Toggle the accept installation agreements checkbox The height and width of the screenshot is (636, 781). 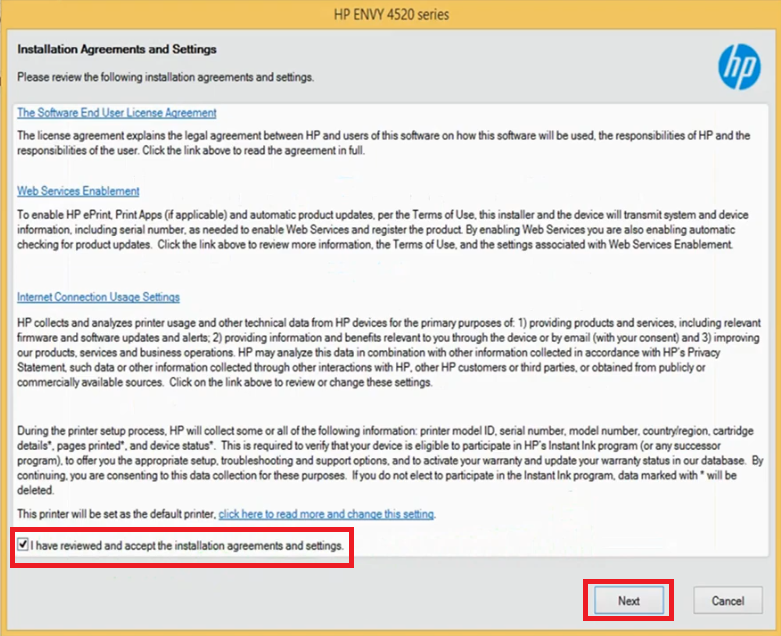(22, 544)
